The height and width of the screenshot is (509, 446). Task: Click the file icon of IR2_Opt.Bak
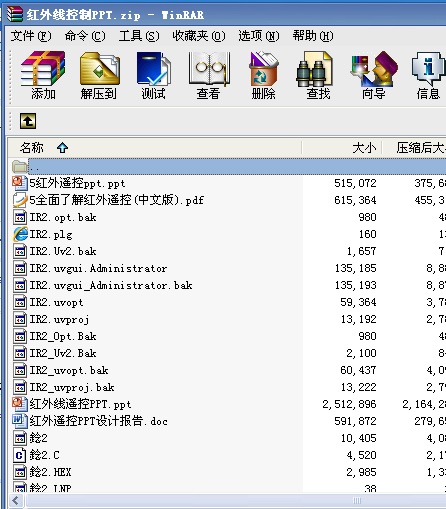point(20,336)
